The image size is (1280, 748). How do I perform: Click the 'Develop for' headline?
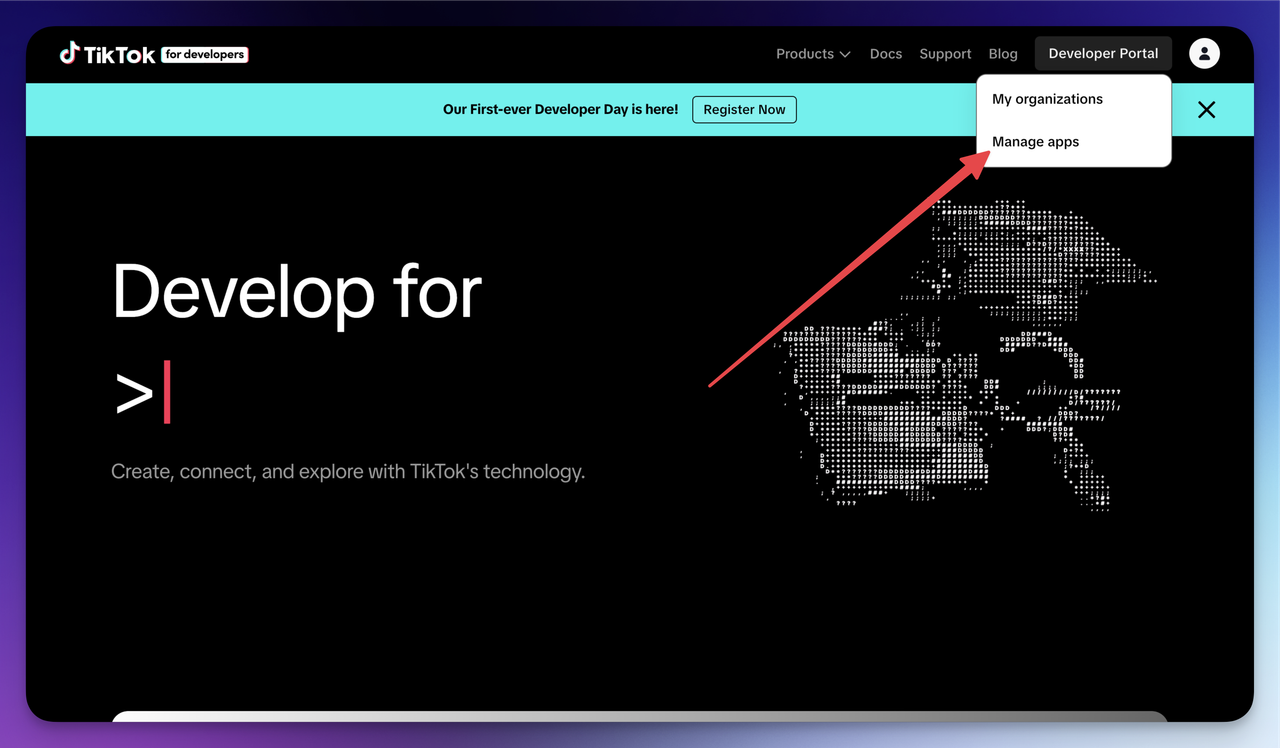pyautogui.click(x=297, y=292)
